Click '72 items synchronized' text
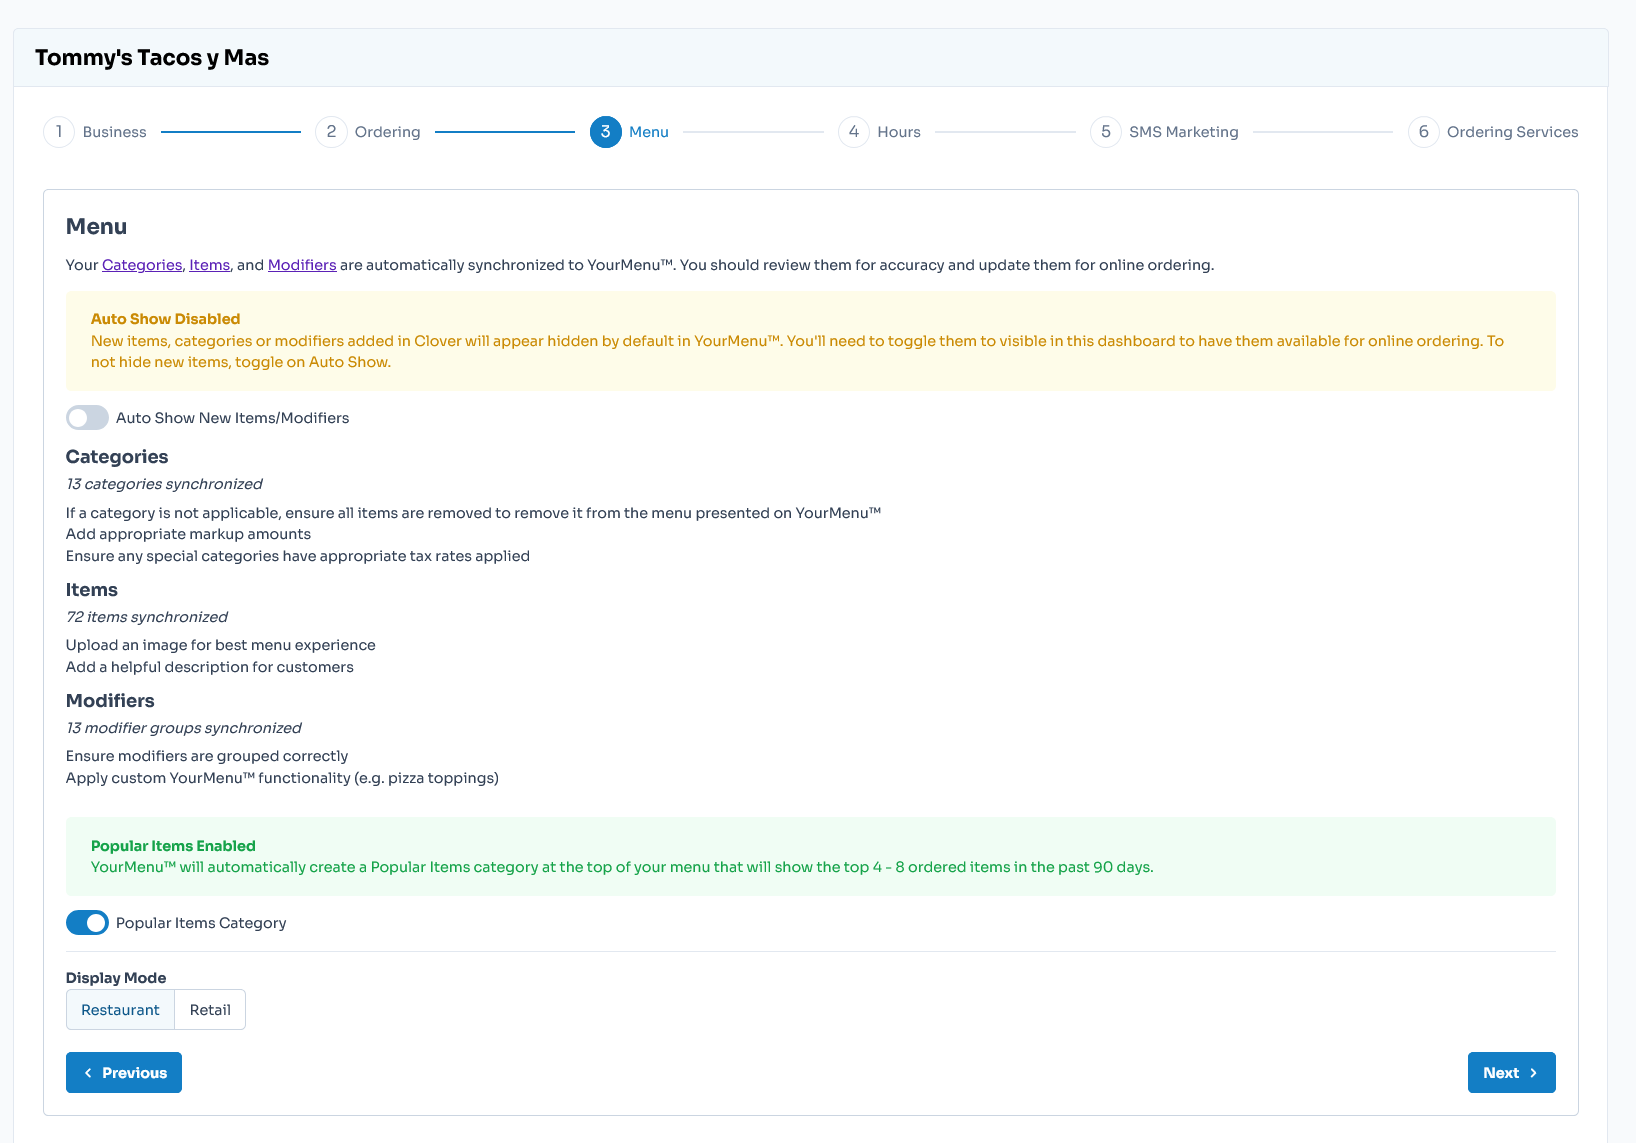Image resolution: width=1636 pixels, height=1143 pixels. [147, 617]
